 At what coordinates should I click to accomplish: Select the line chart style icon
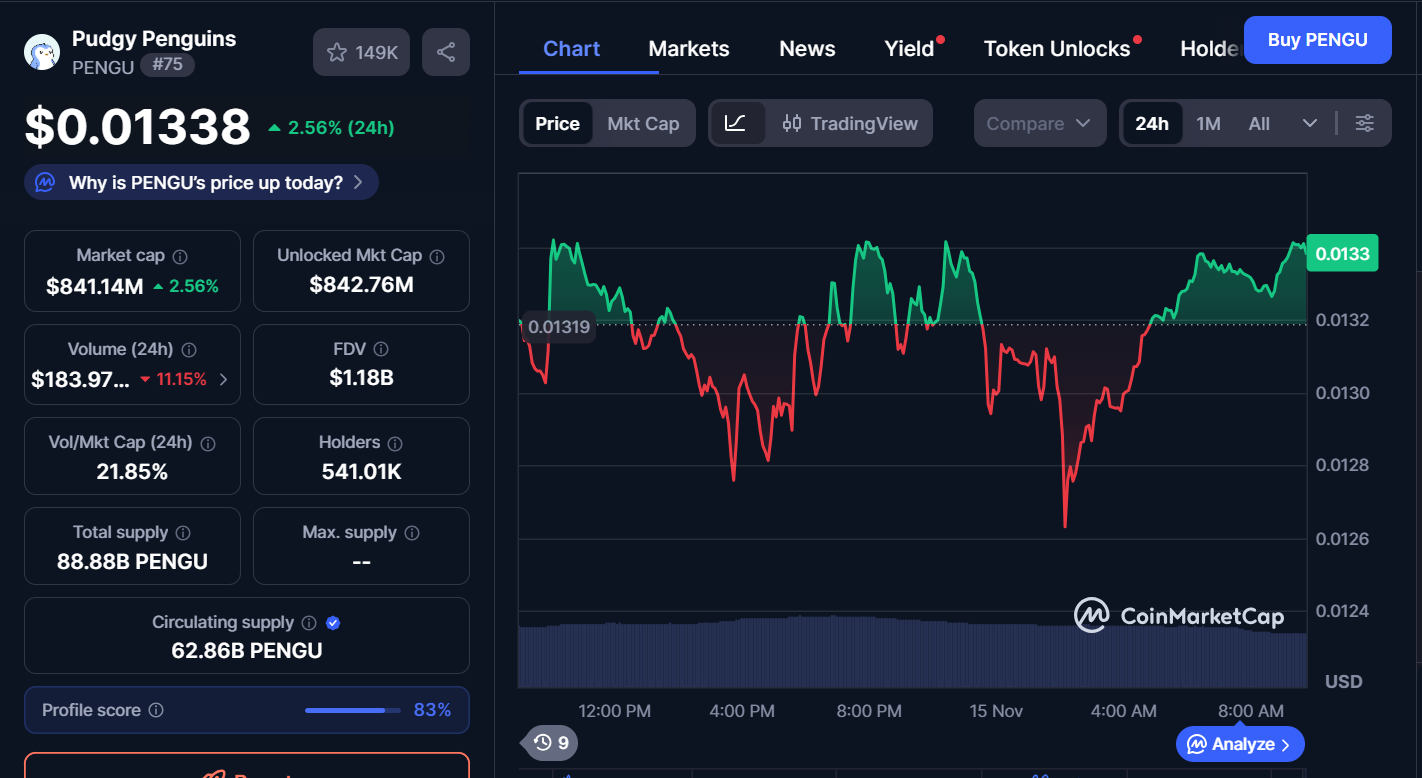pyautogui.click(x=737, y=122)
